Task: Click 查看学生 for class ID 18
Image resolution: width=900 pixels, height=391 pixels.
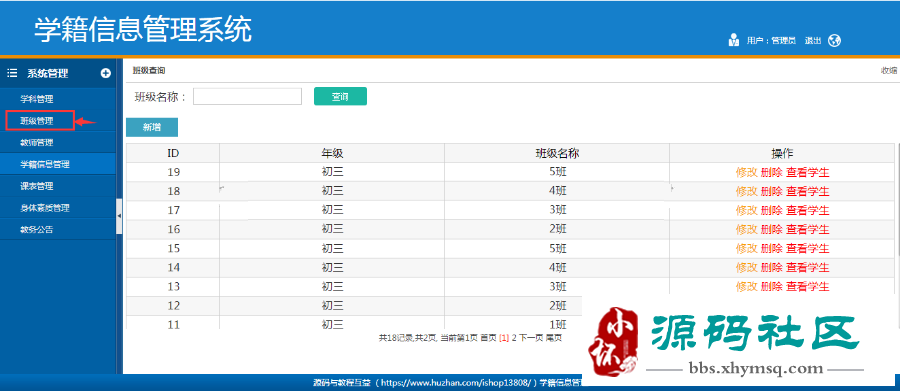Action: pos(808,191)
